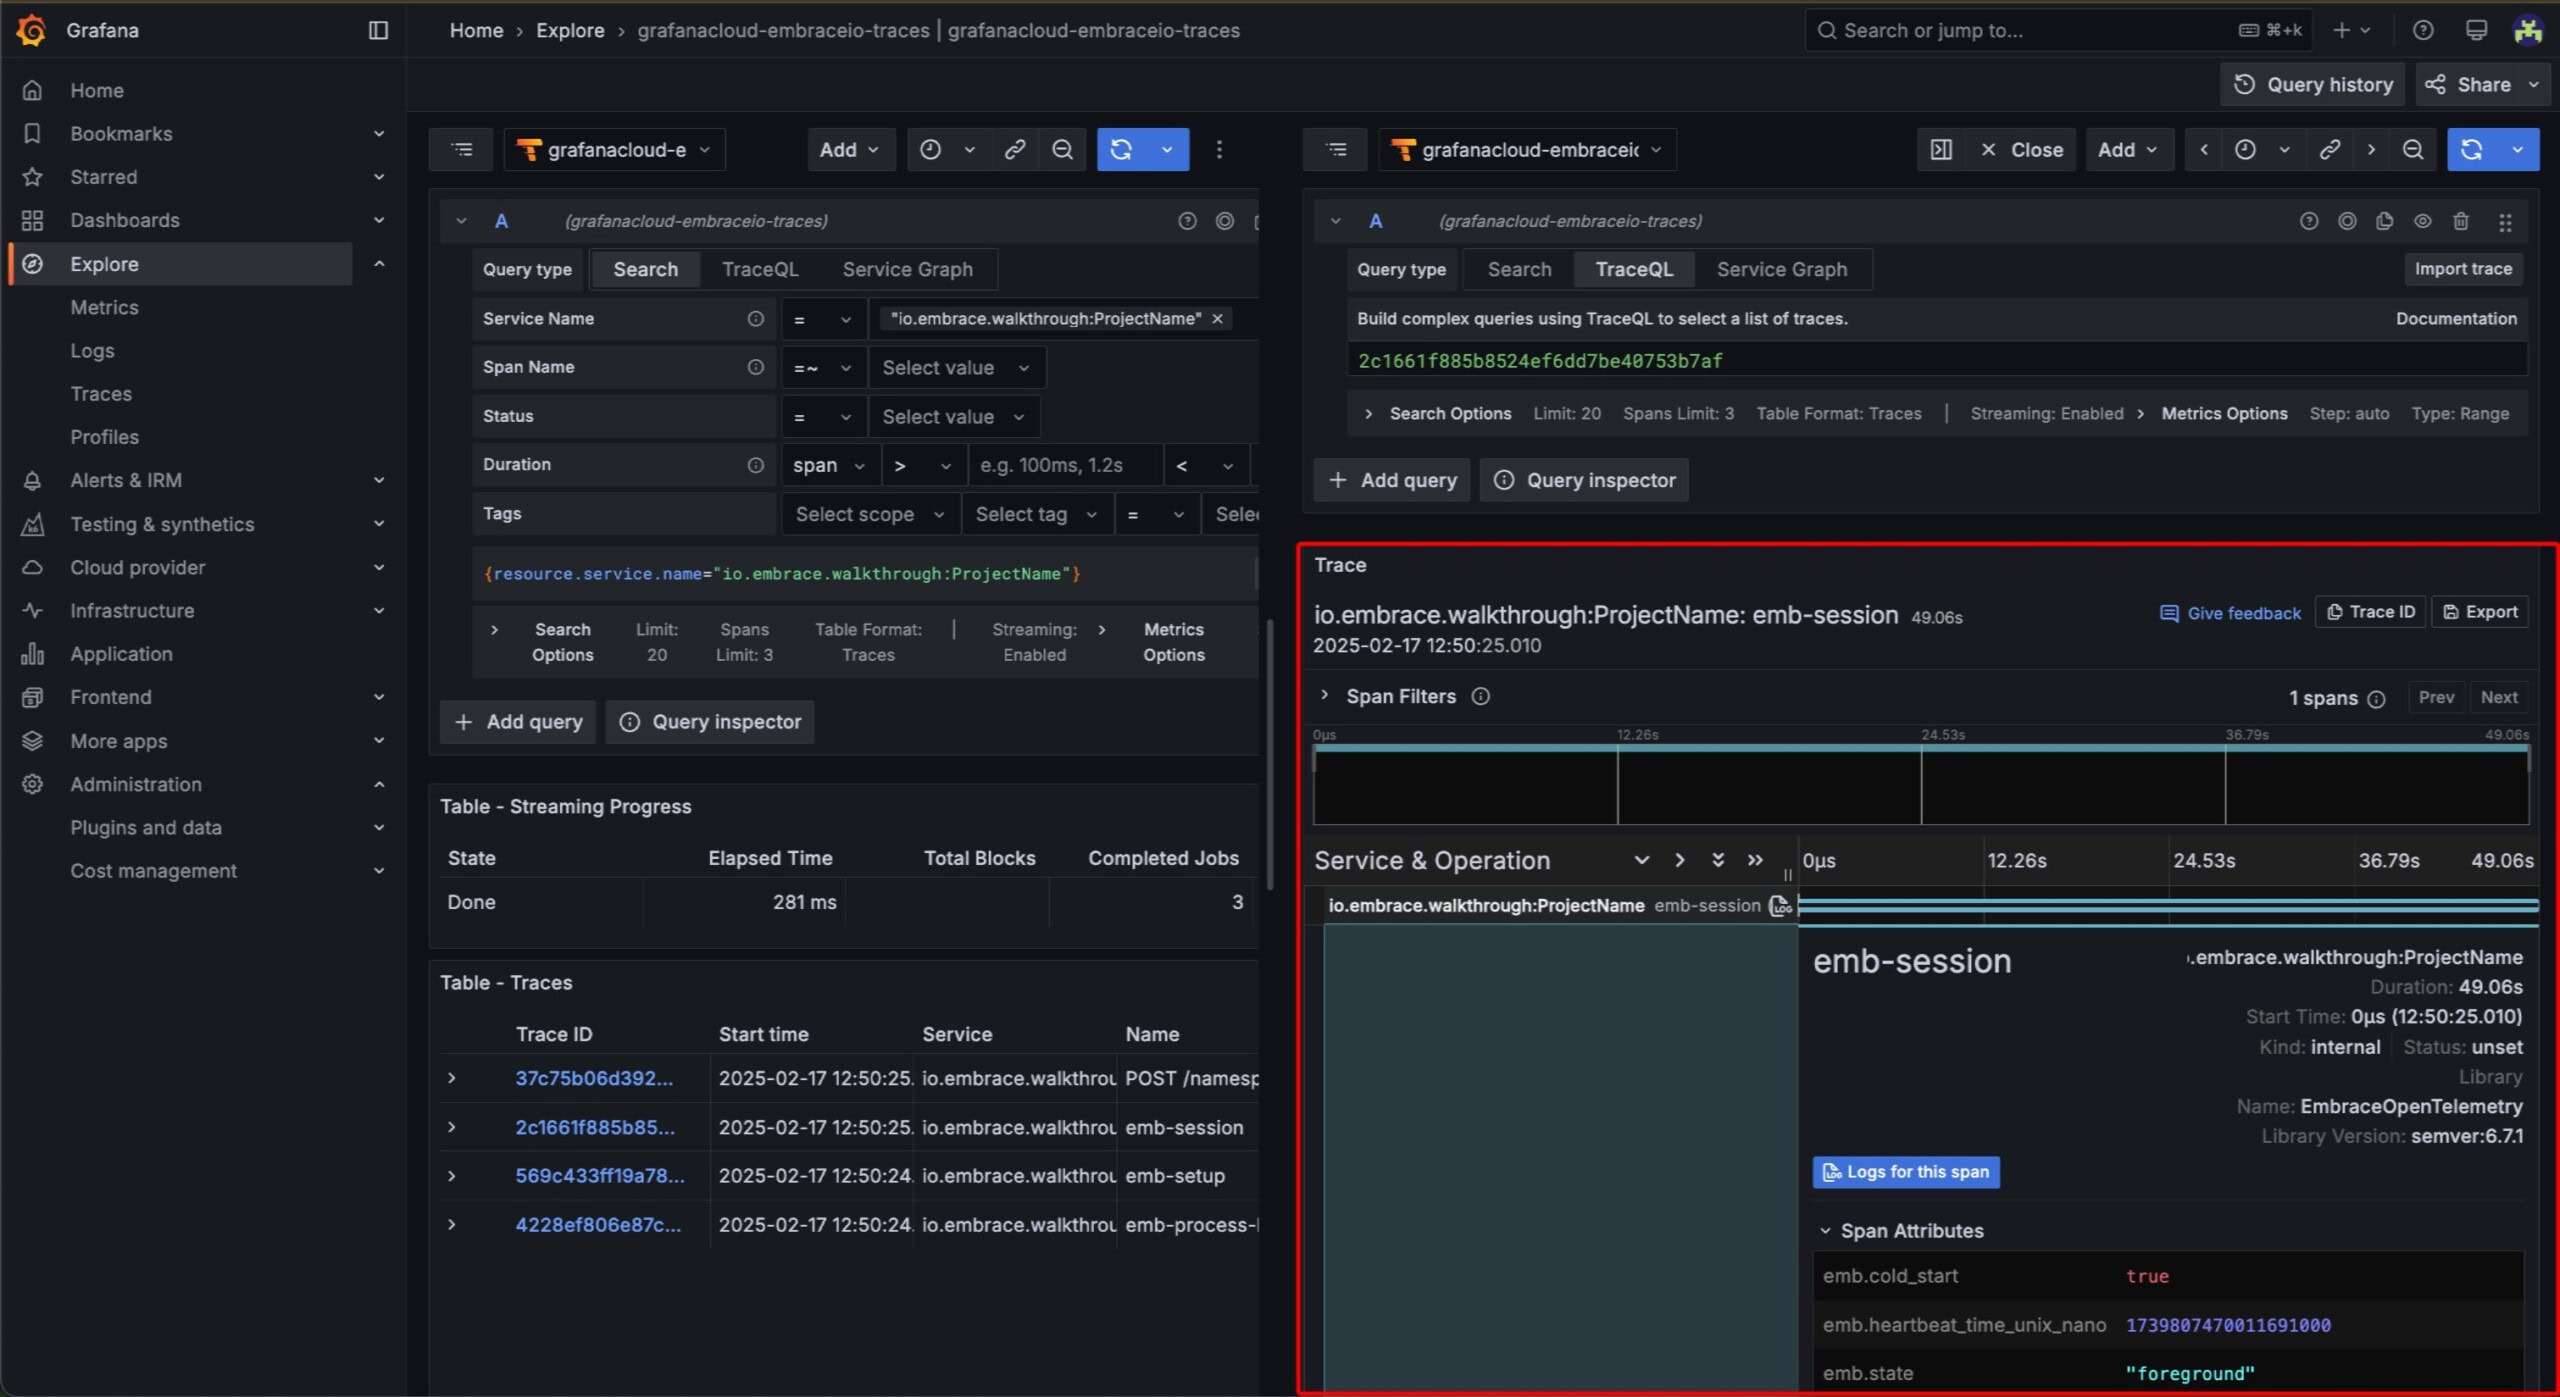Click the right pane query outline icon
The width and height of the screenshot is (2560, 1397).
[x=1336, y=149]
